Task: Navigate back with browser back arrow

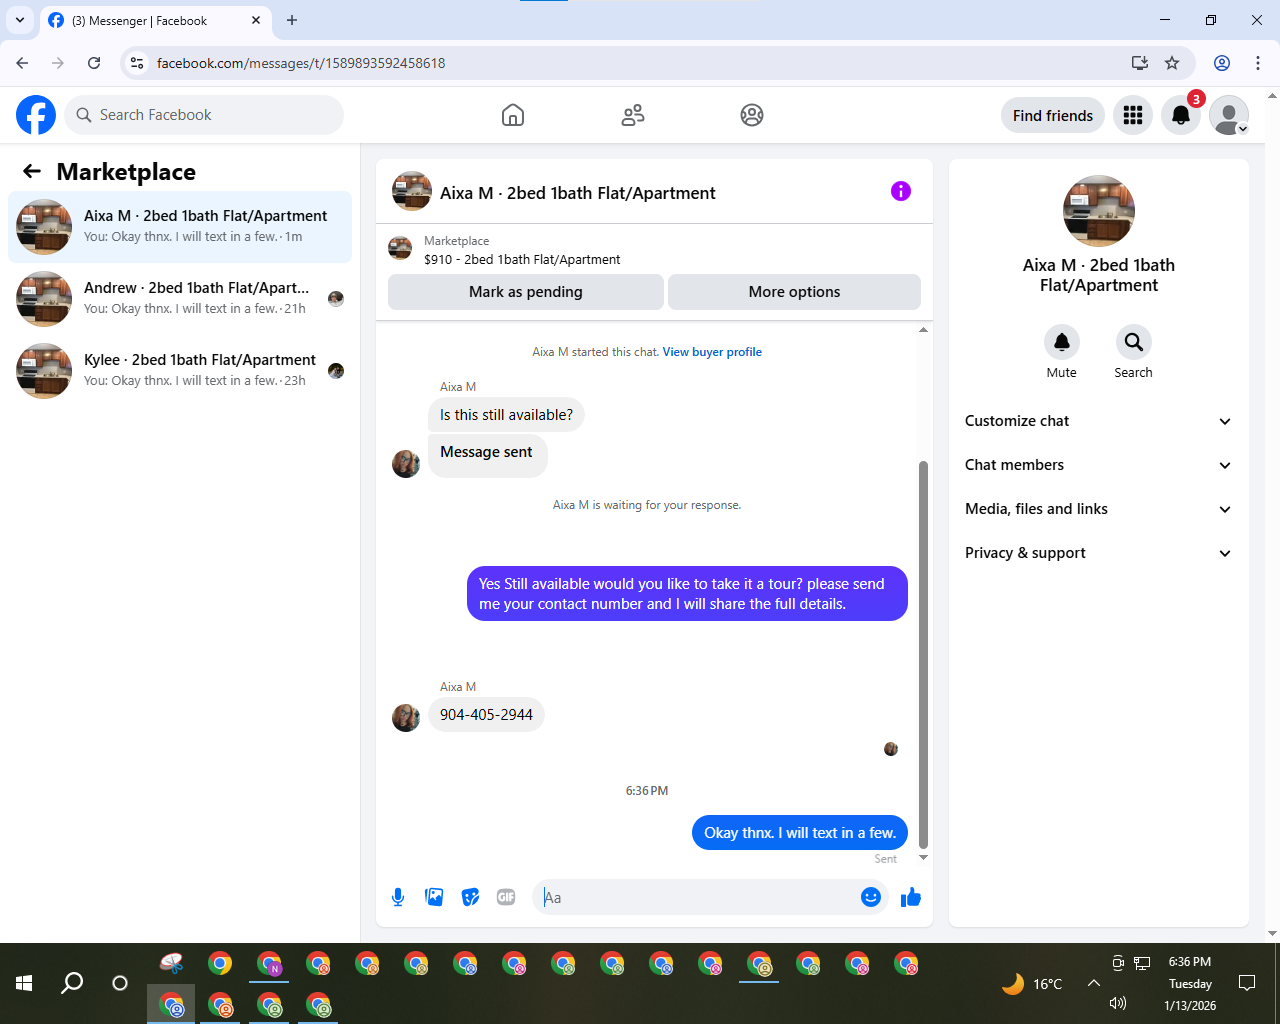Action: (22, 63)
